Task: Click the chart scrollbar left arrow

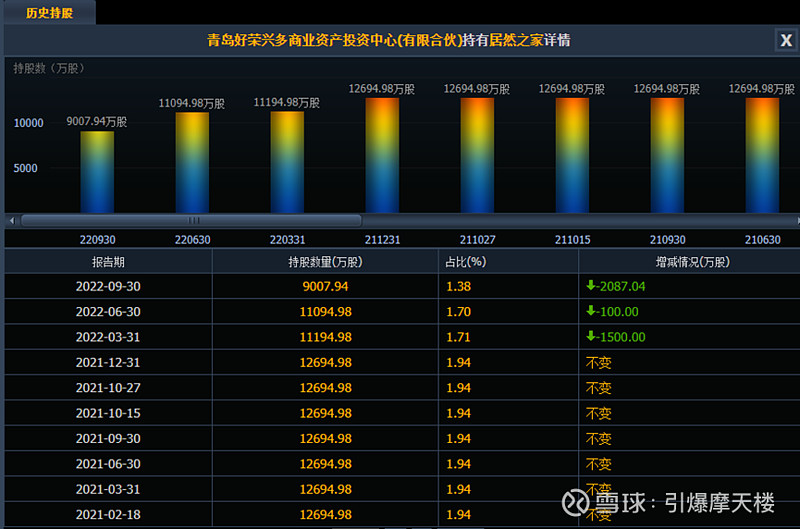Action: tap(12, 220)
